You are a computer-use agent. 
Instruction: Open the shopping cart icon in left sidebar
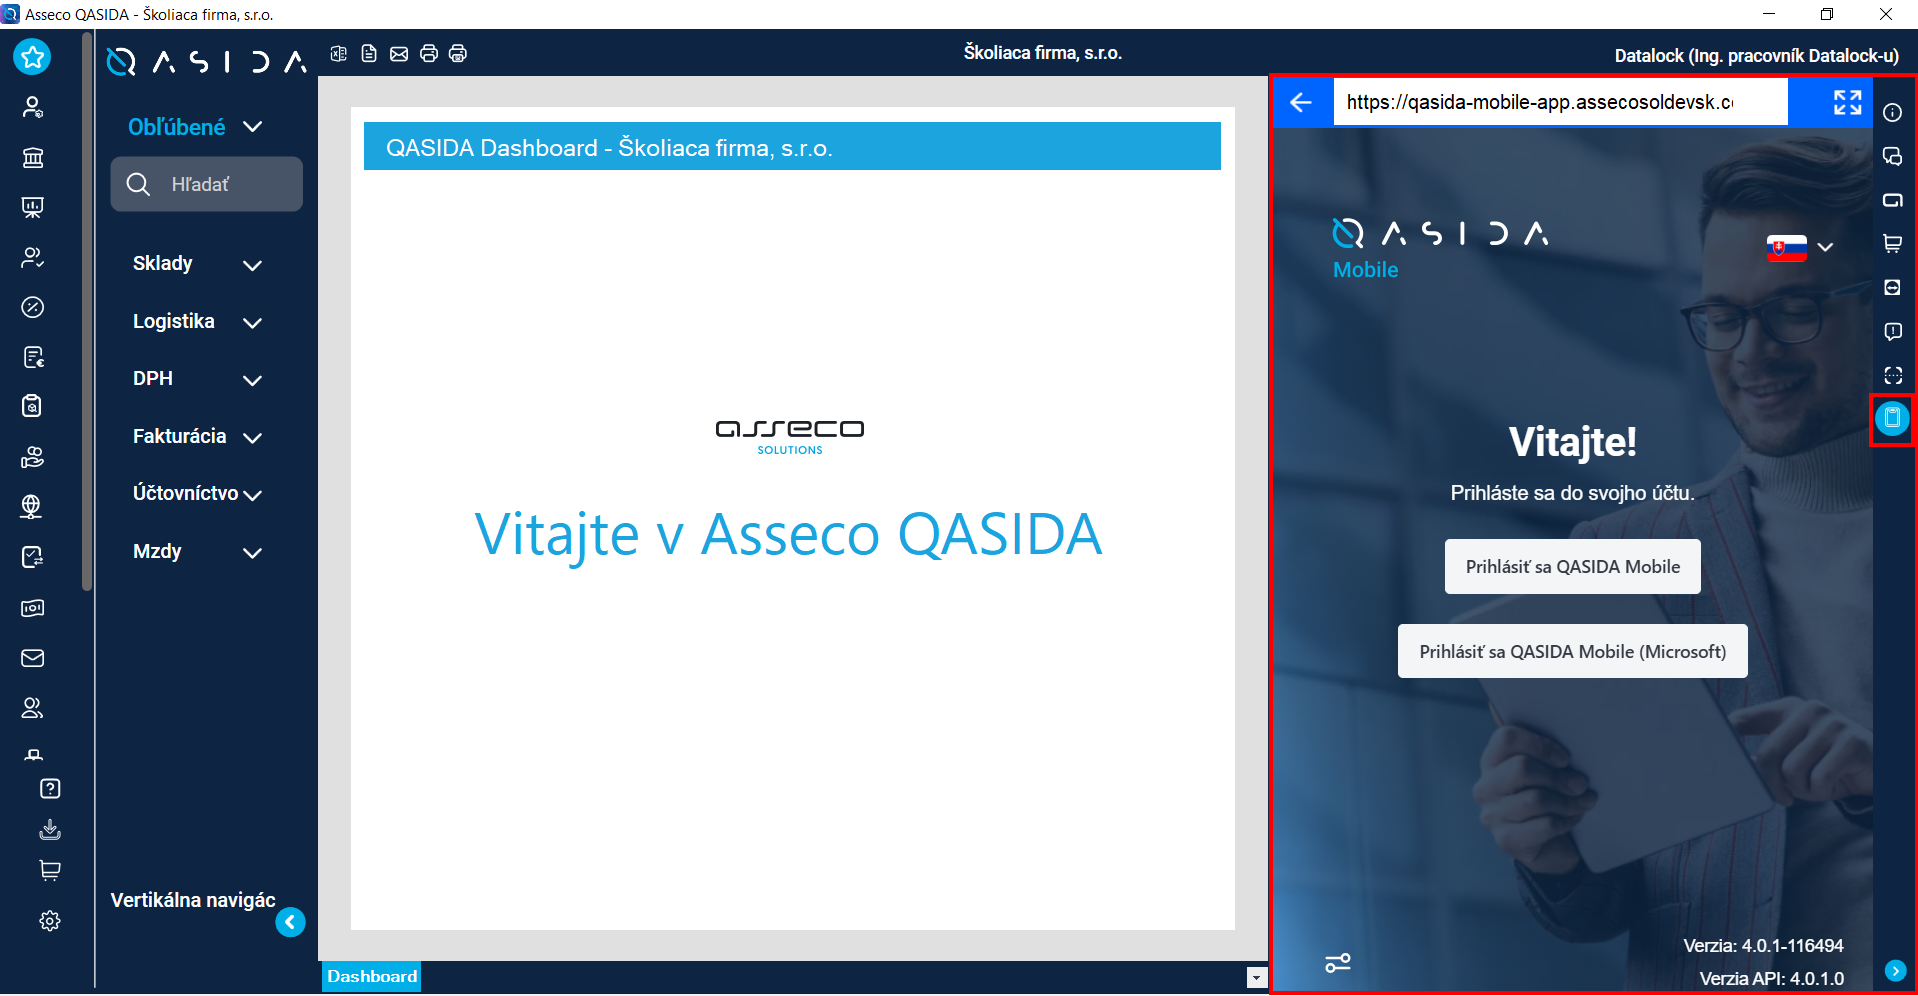click(x=50, y=870)
